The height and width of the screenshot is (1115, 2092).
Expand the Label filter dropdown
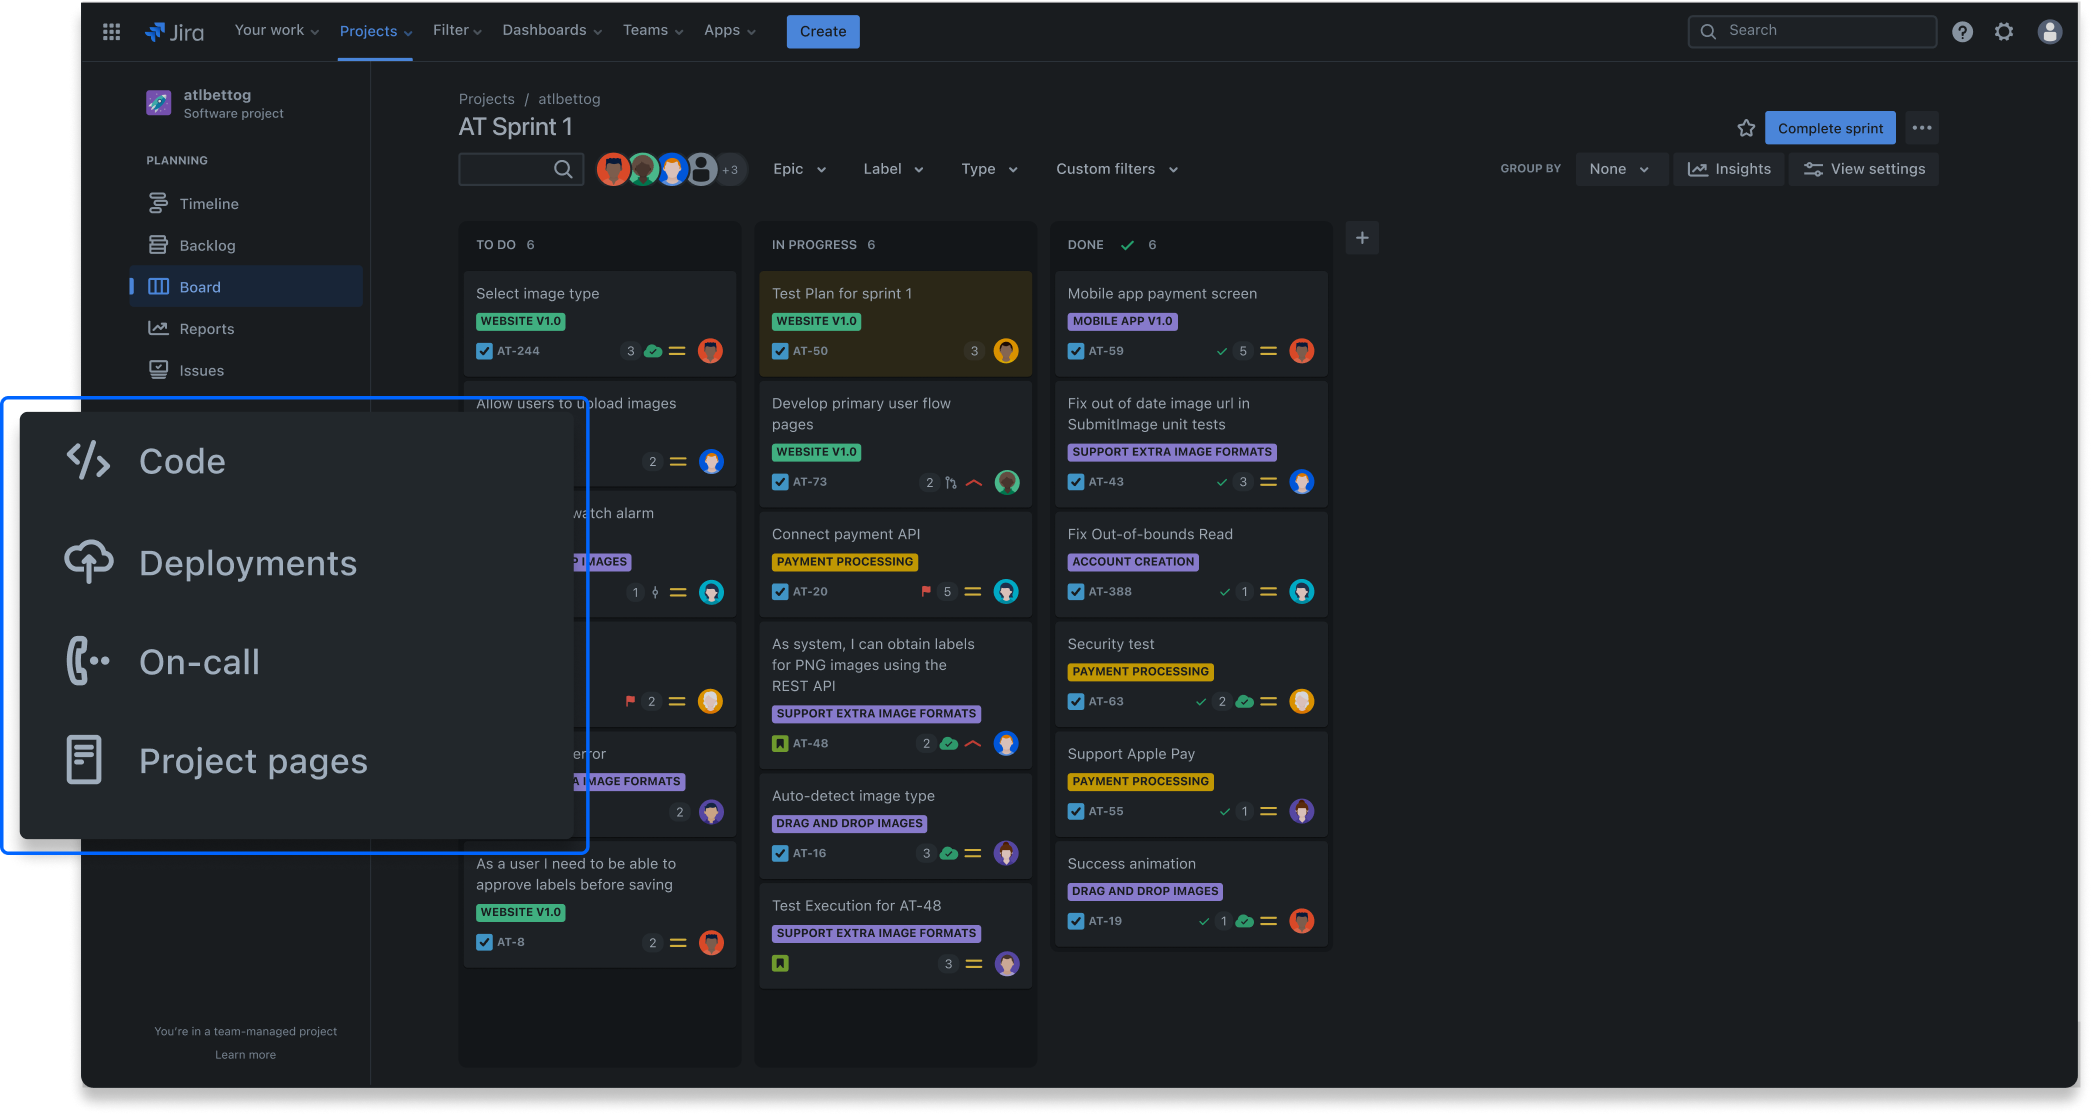[891, 169]
